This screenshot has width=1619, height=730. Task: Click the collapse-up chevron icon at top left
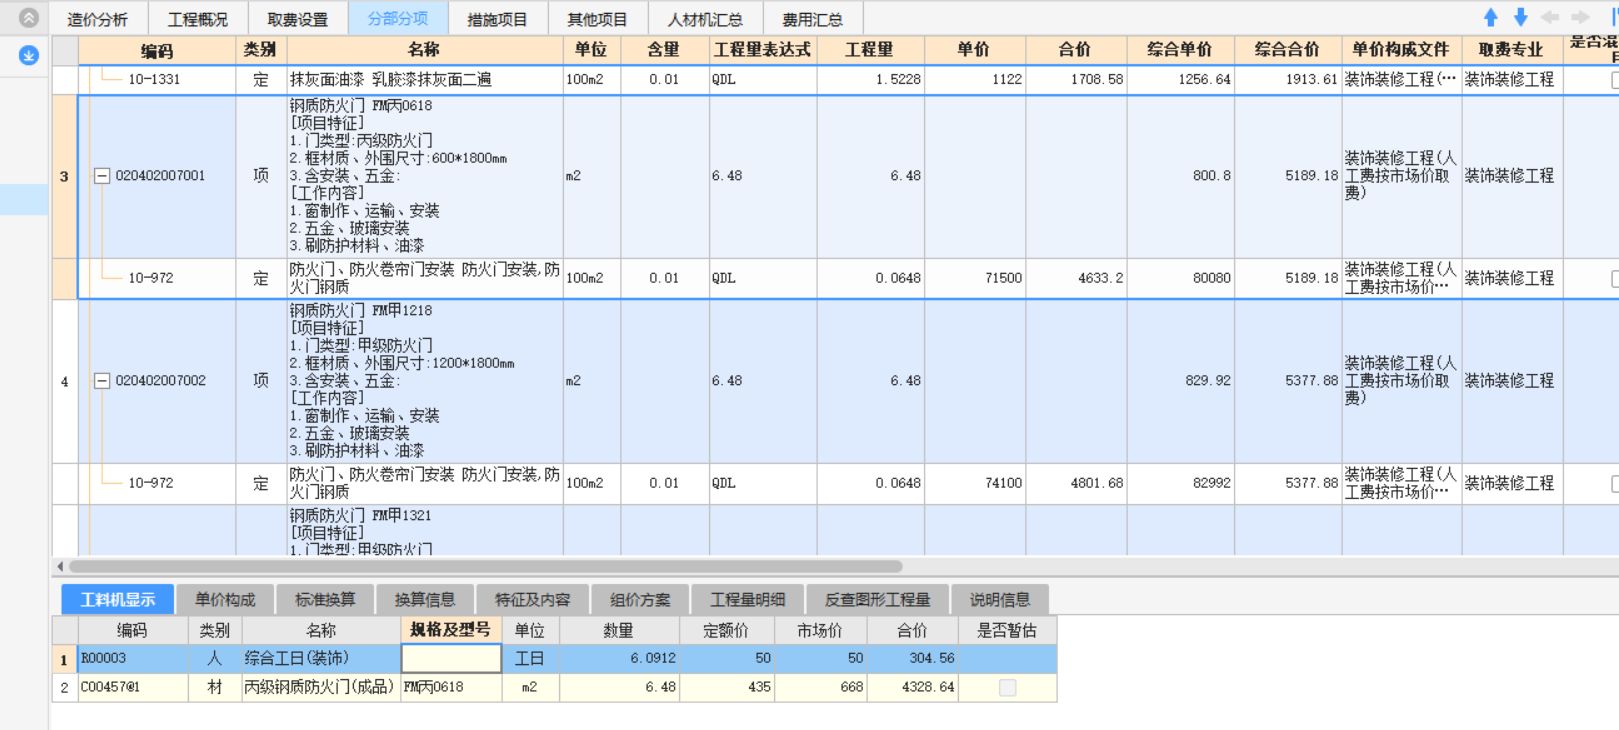click(x=28, y=18)
